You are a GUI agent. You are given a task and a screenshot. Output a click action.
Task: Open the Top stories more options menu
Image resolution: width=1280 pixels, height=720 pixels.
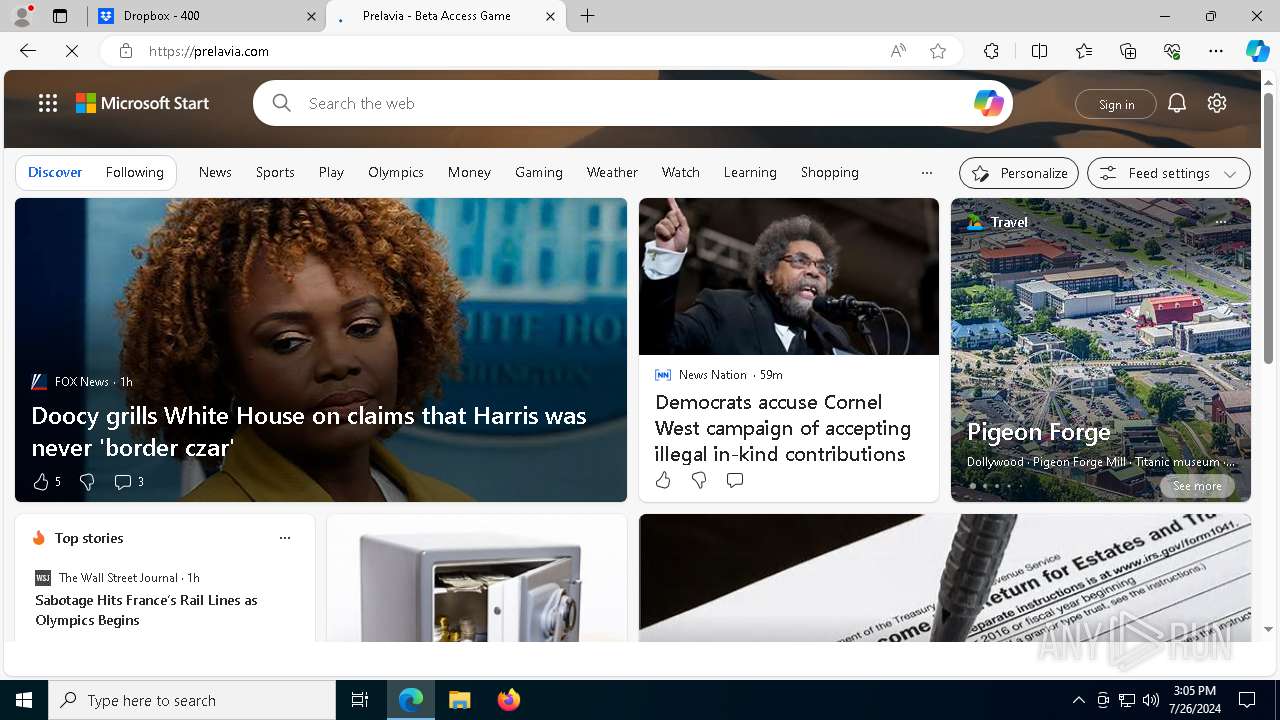point(285,538)
